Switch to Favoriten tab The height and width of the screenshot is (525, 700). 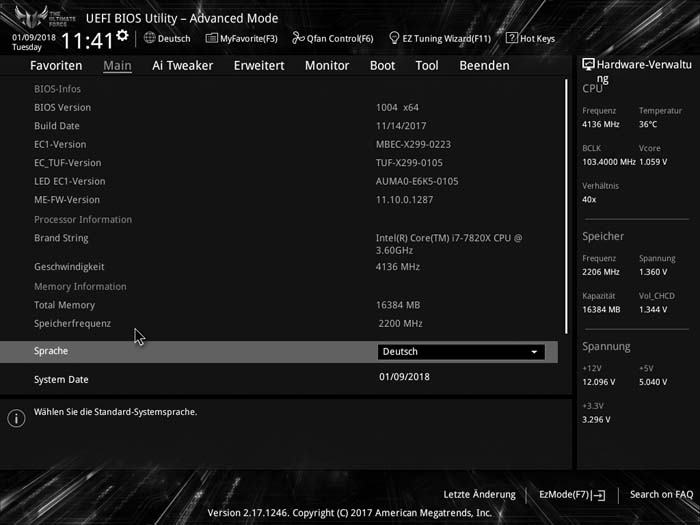tap(56, 66)
